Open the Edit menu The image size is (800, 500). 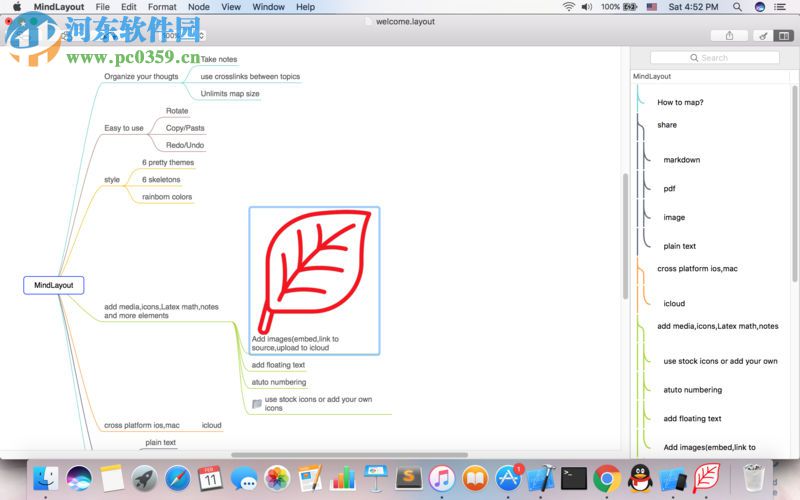pos(129,7)
